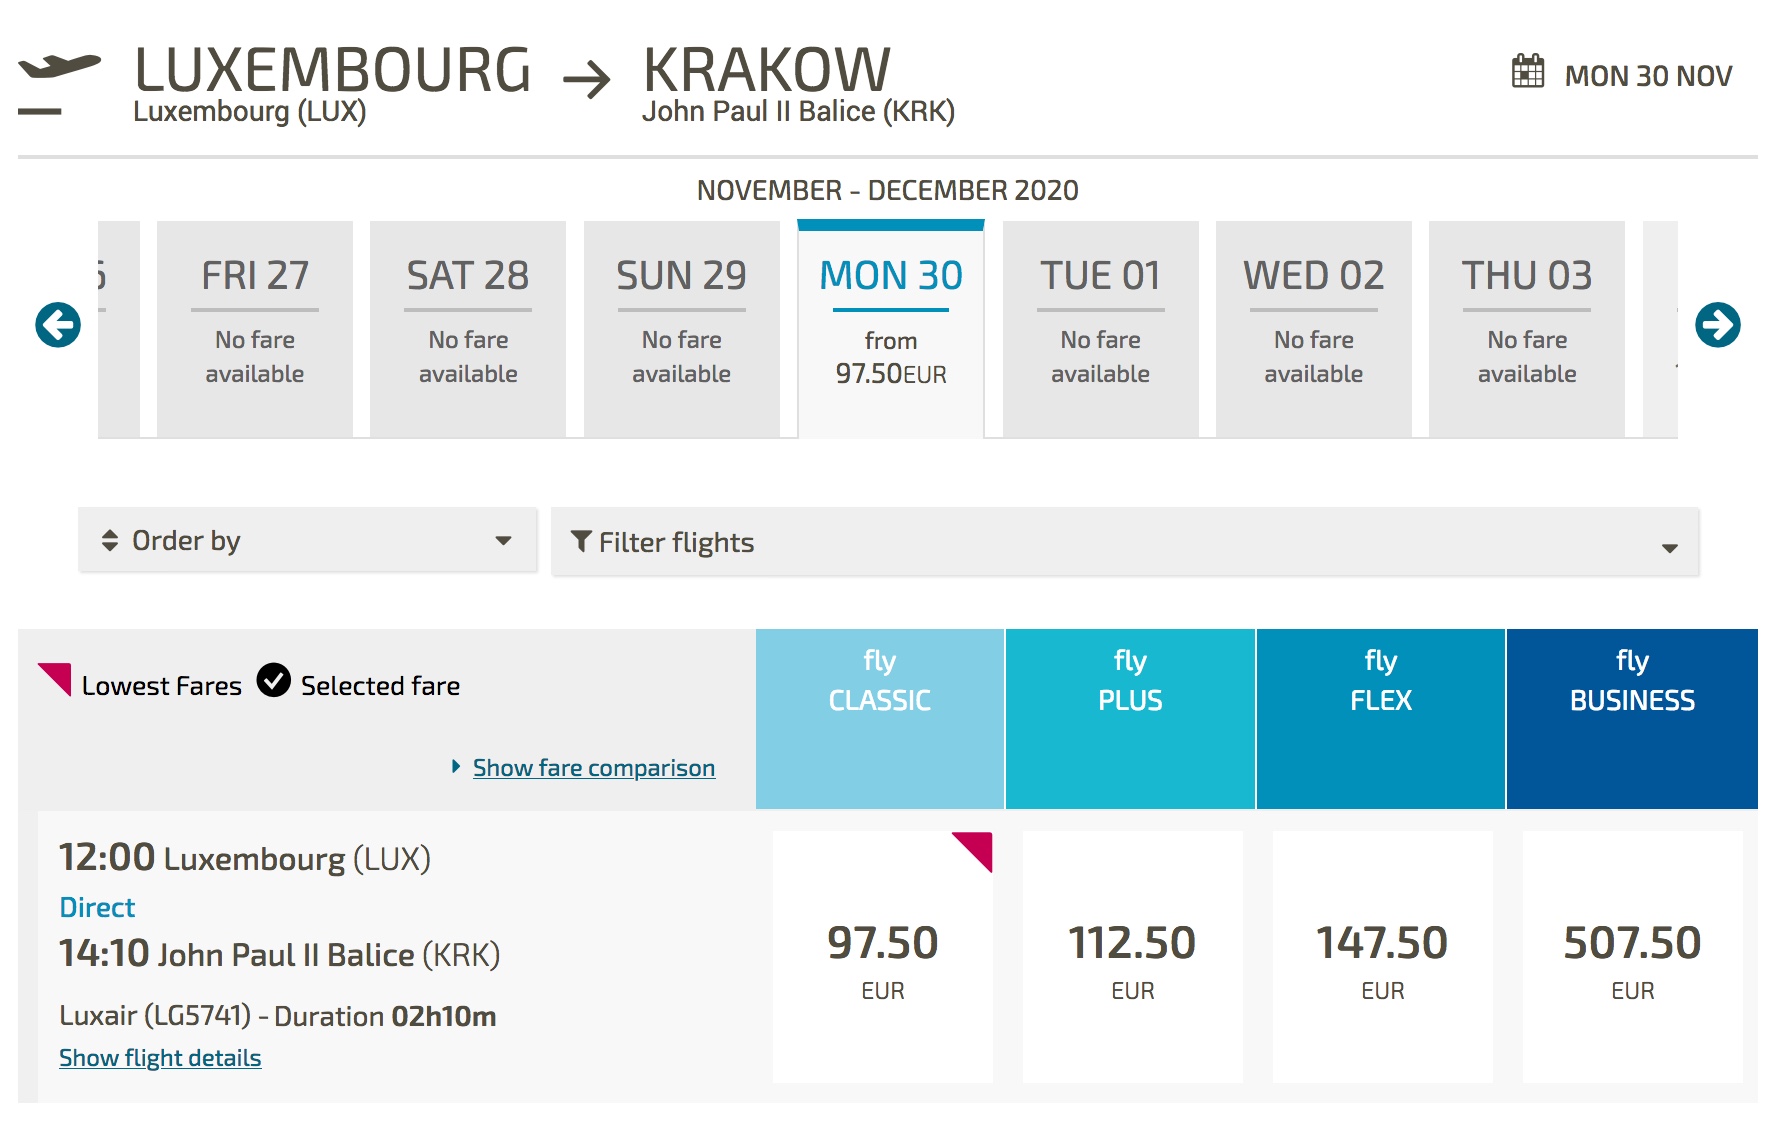Expand the Filter flights dropdown

pos(1125,542)
